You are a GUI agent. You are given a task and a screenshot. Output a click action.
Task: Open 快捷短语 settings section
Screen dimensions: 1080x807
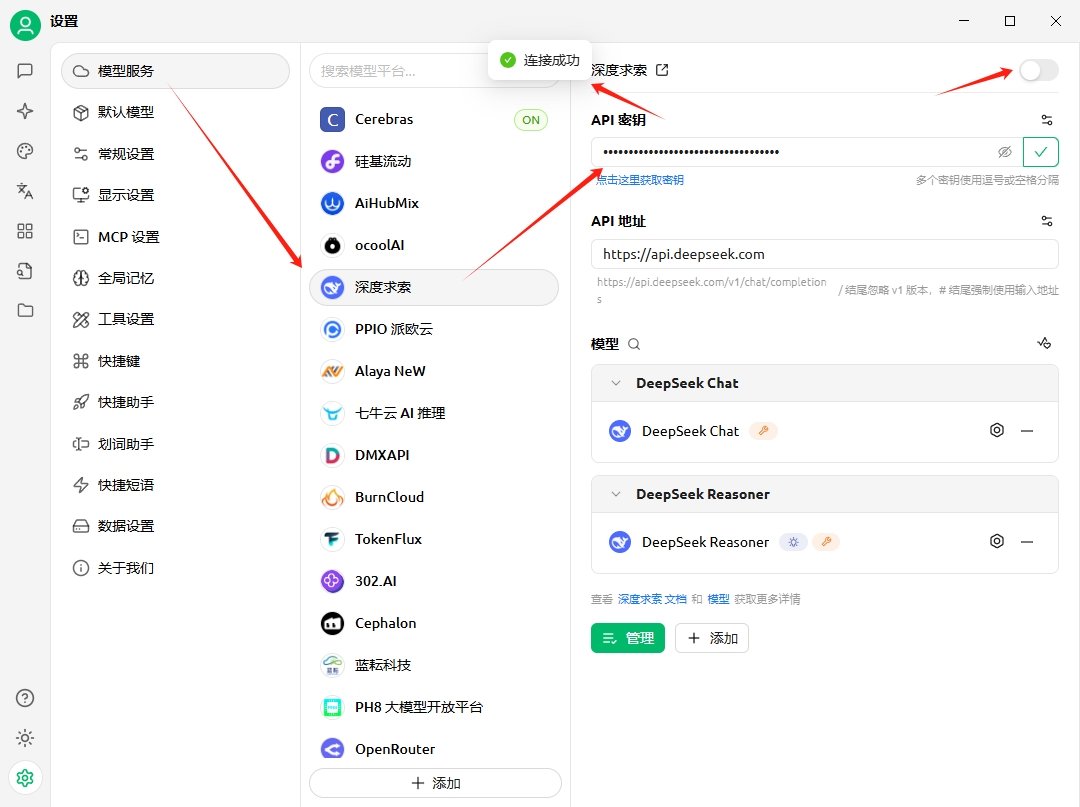click(176, 485)
